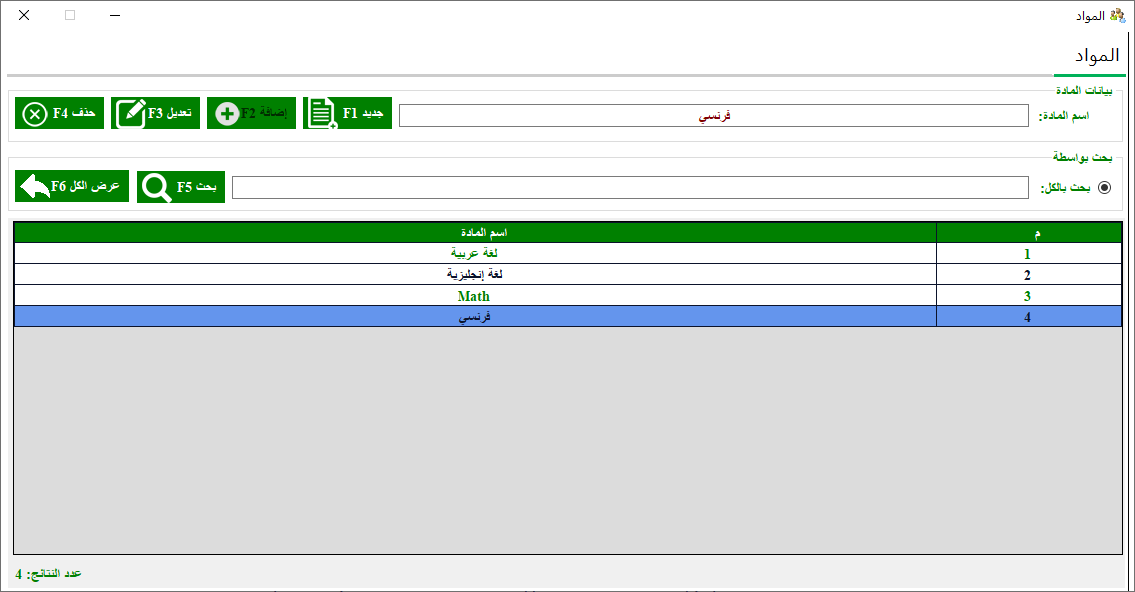The image size is (1135, 592).
Task: Click the app icon in the title bar
Action: [x=1118, y=16]
